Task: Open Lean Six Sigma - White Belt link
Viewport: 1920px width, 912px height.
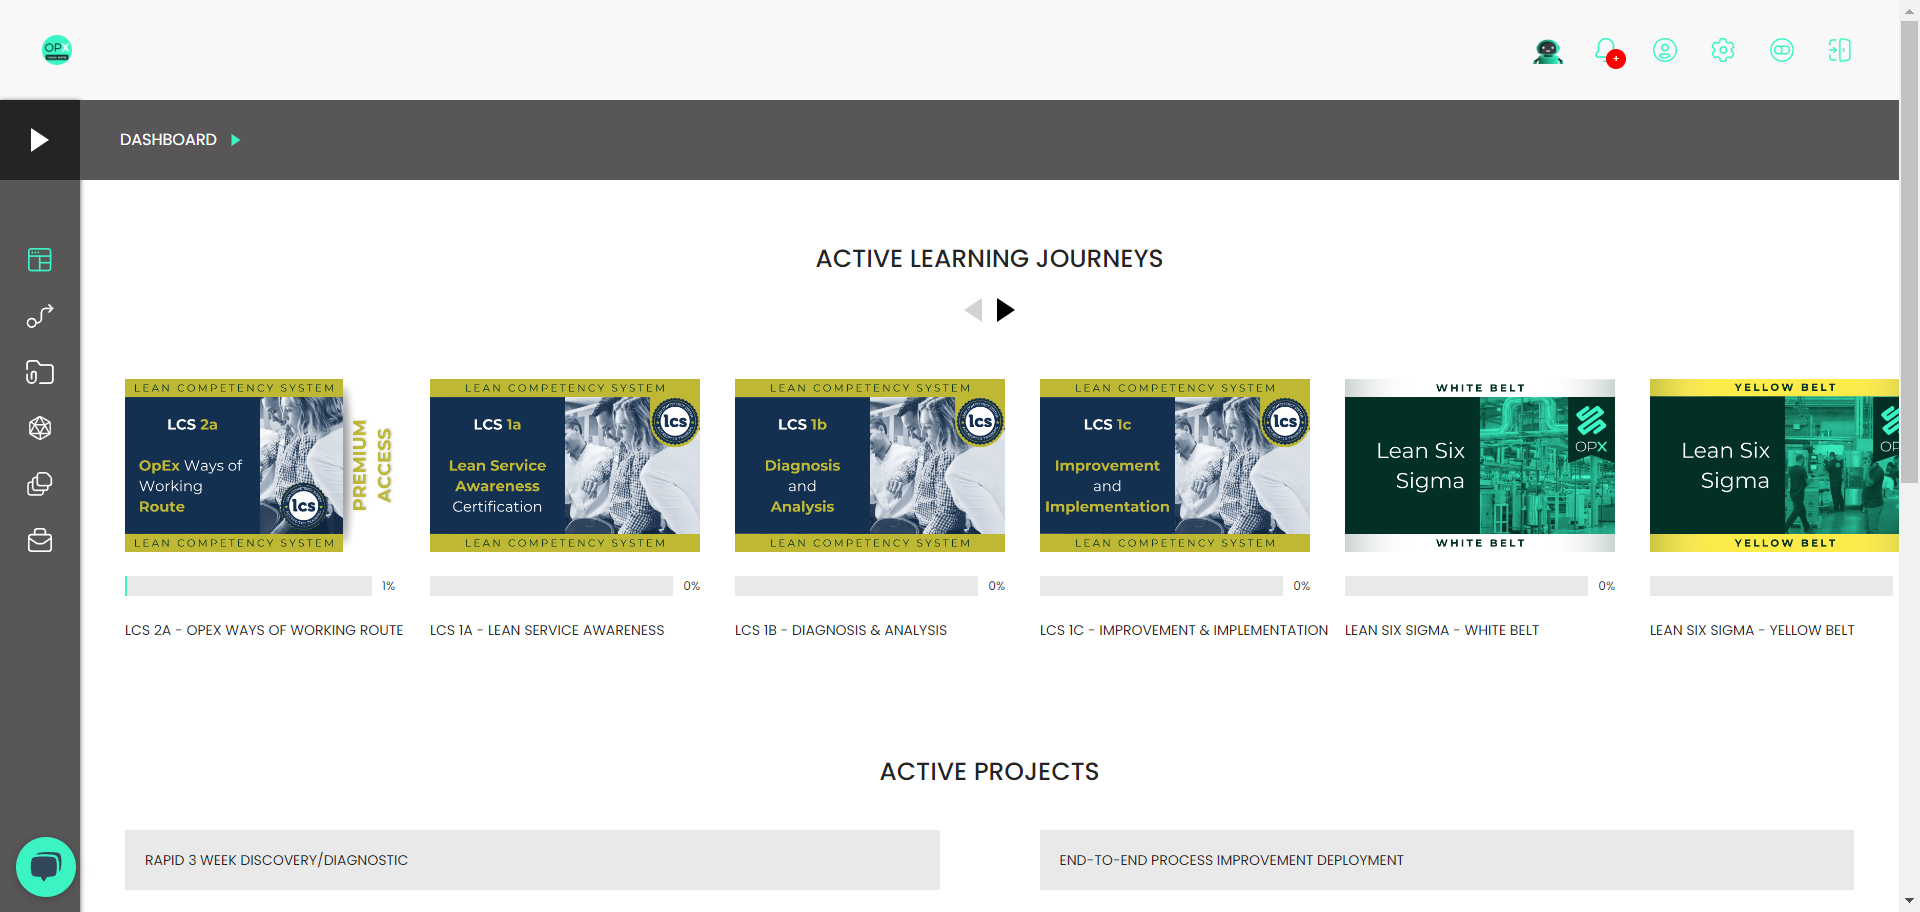Action: click(1442, 630)
